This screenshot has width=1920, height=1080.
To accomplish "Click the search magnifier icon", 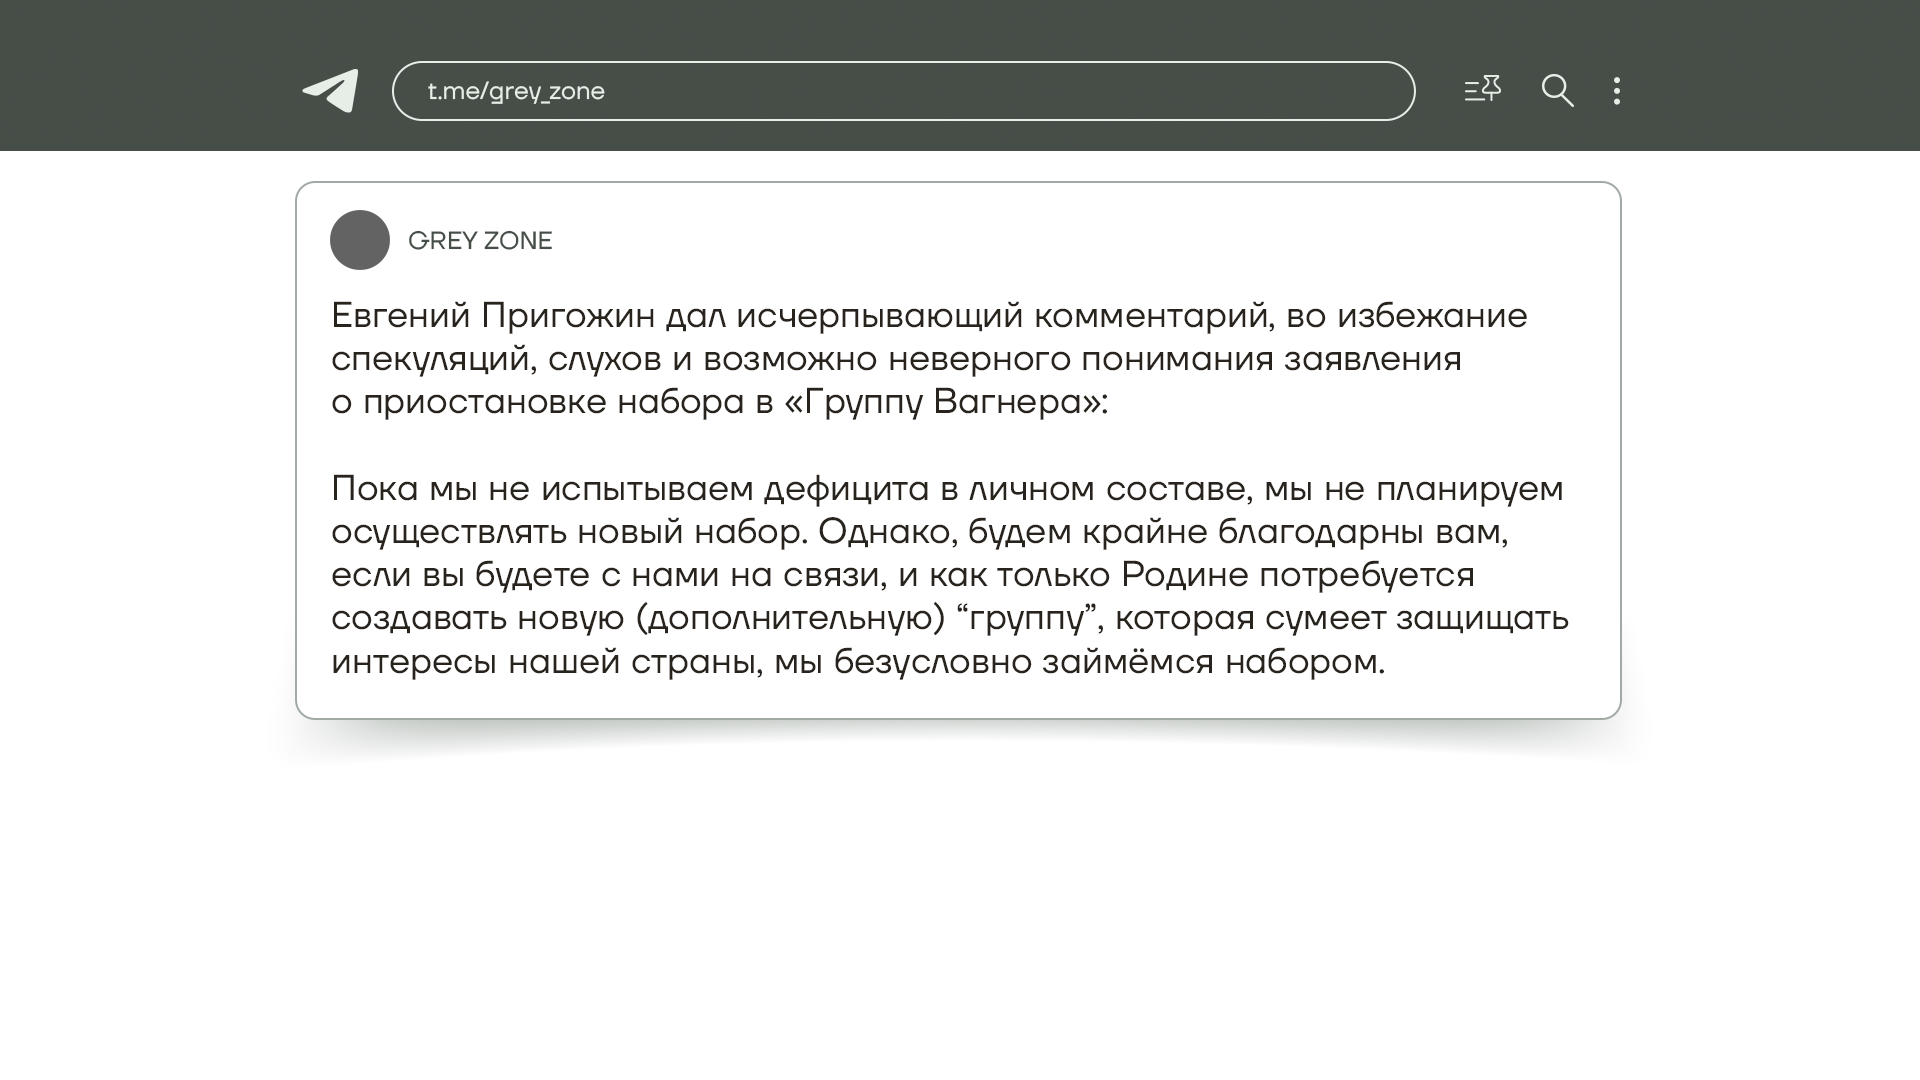I will pyautogui.click(x=1557, y=91).
